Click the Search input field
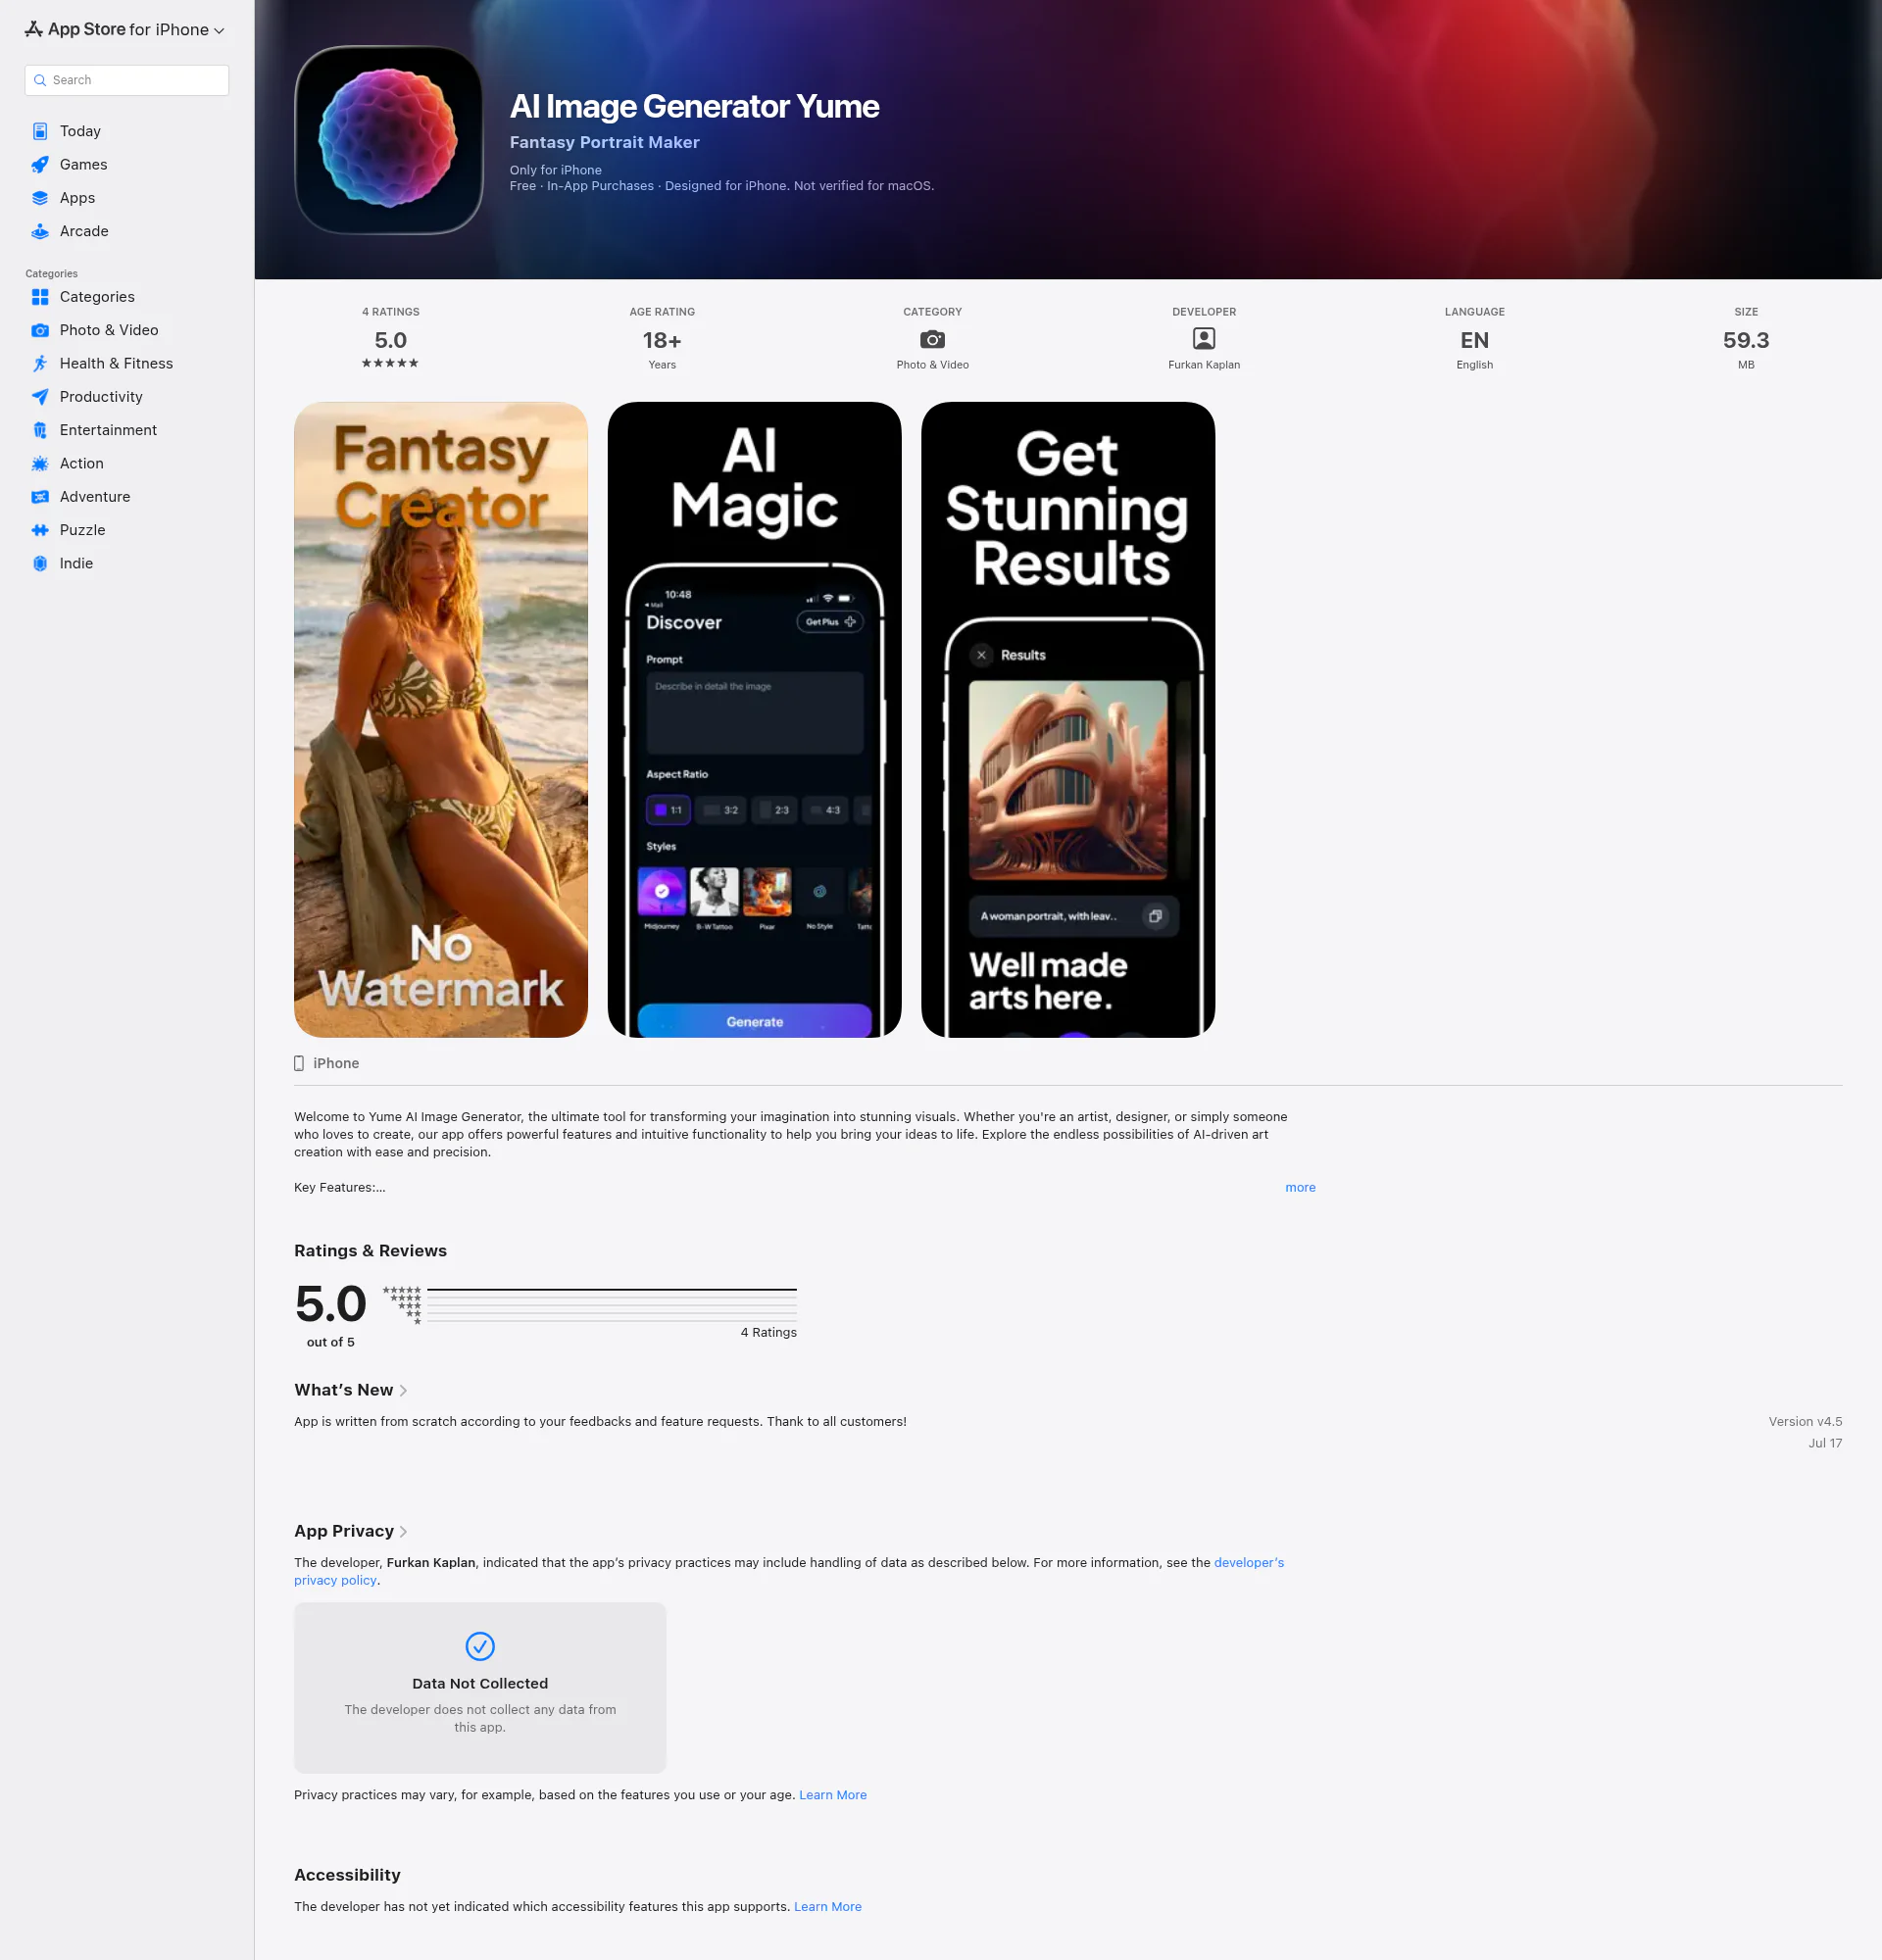Screen dimensions: 1882x1960 coord(127,80)
